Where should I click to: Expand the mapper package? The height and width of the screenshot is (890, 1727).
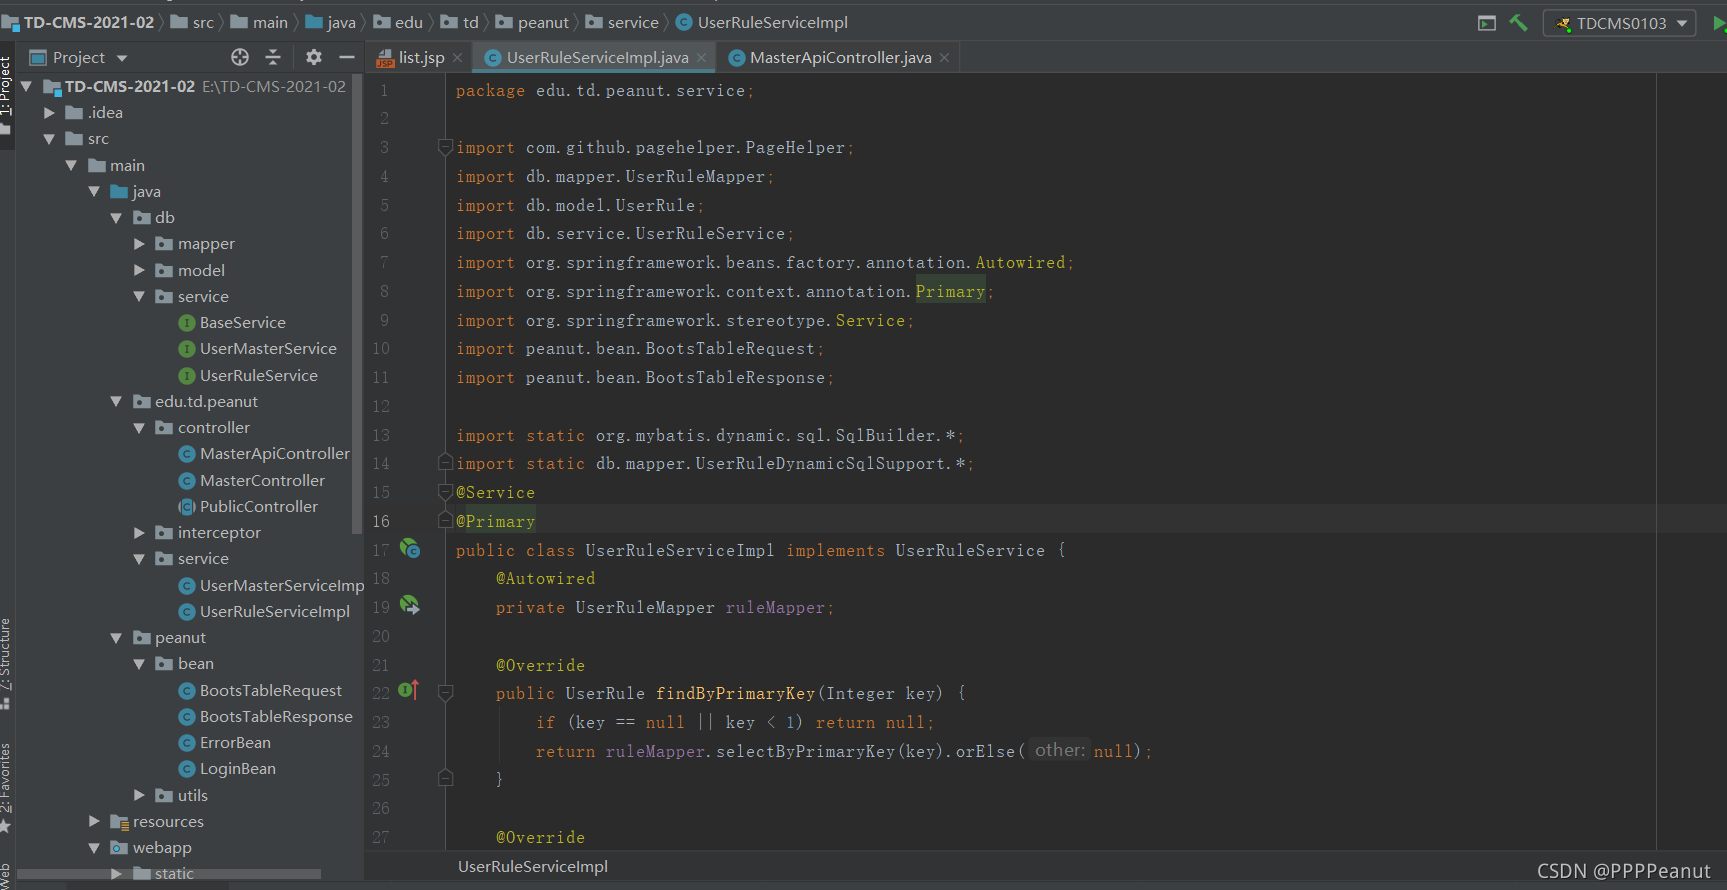coord(139,244)
